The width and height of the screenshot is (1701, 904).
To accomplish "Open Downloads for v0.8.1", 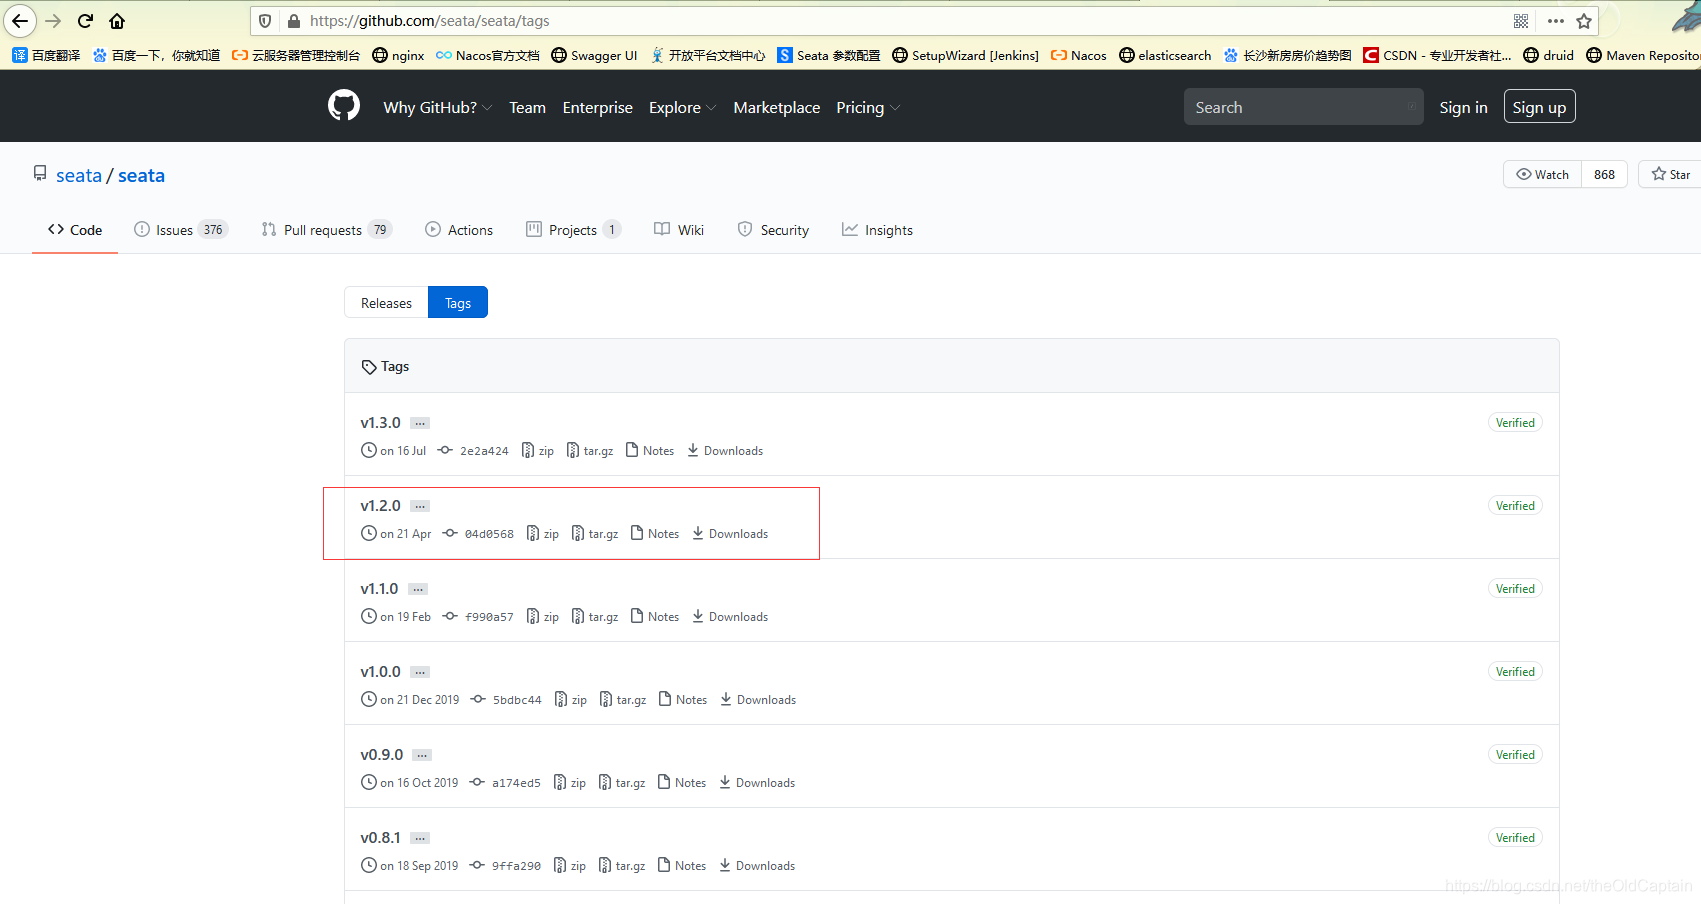I will [757, 866].
